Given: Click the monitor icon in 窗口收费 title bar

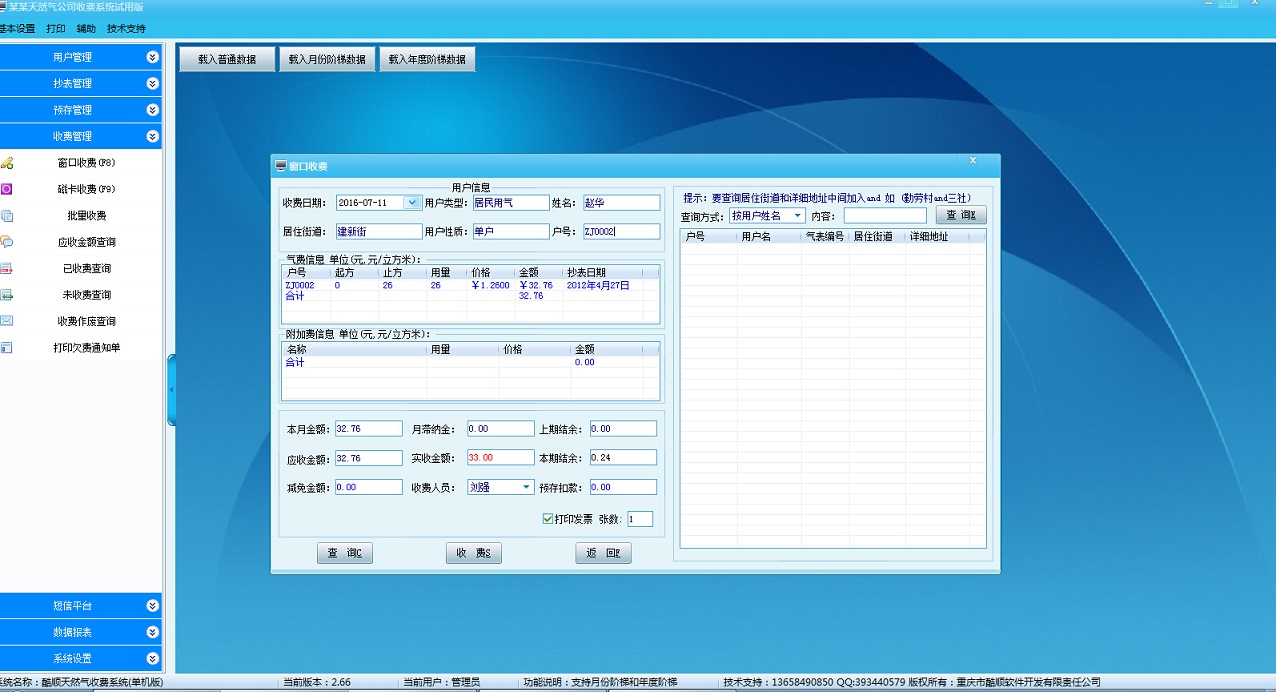Looking at the screenshot, I should 281,166.
